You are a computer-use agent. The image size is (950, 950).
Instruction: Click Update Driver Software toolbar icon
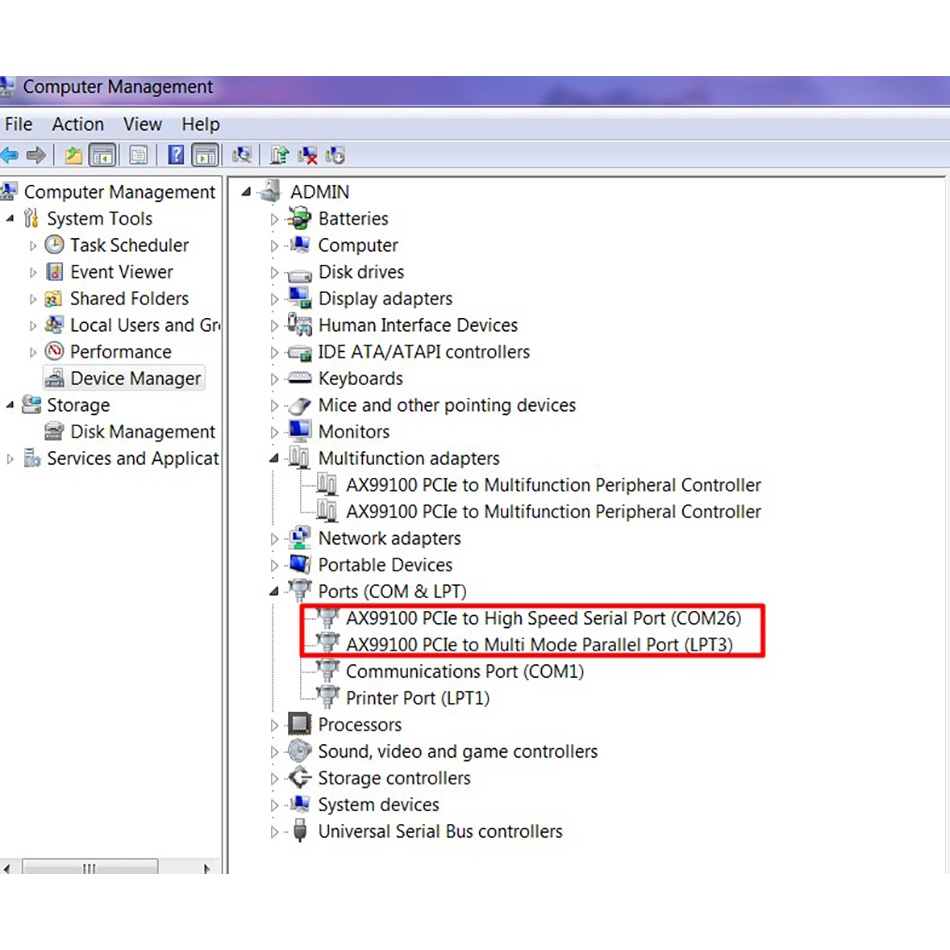coord(280,155)
